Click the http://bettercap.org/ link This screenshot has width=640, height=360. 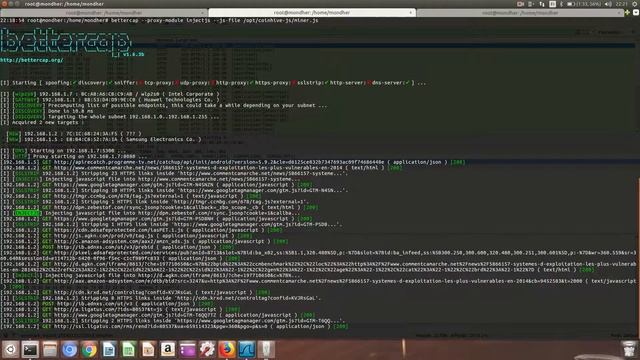click(32, 60)
